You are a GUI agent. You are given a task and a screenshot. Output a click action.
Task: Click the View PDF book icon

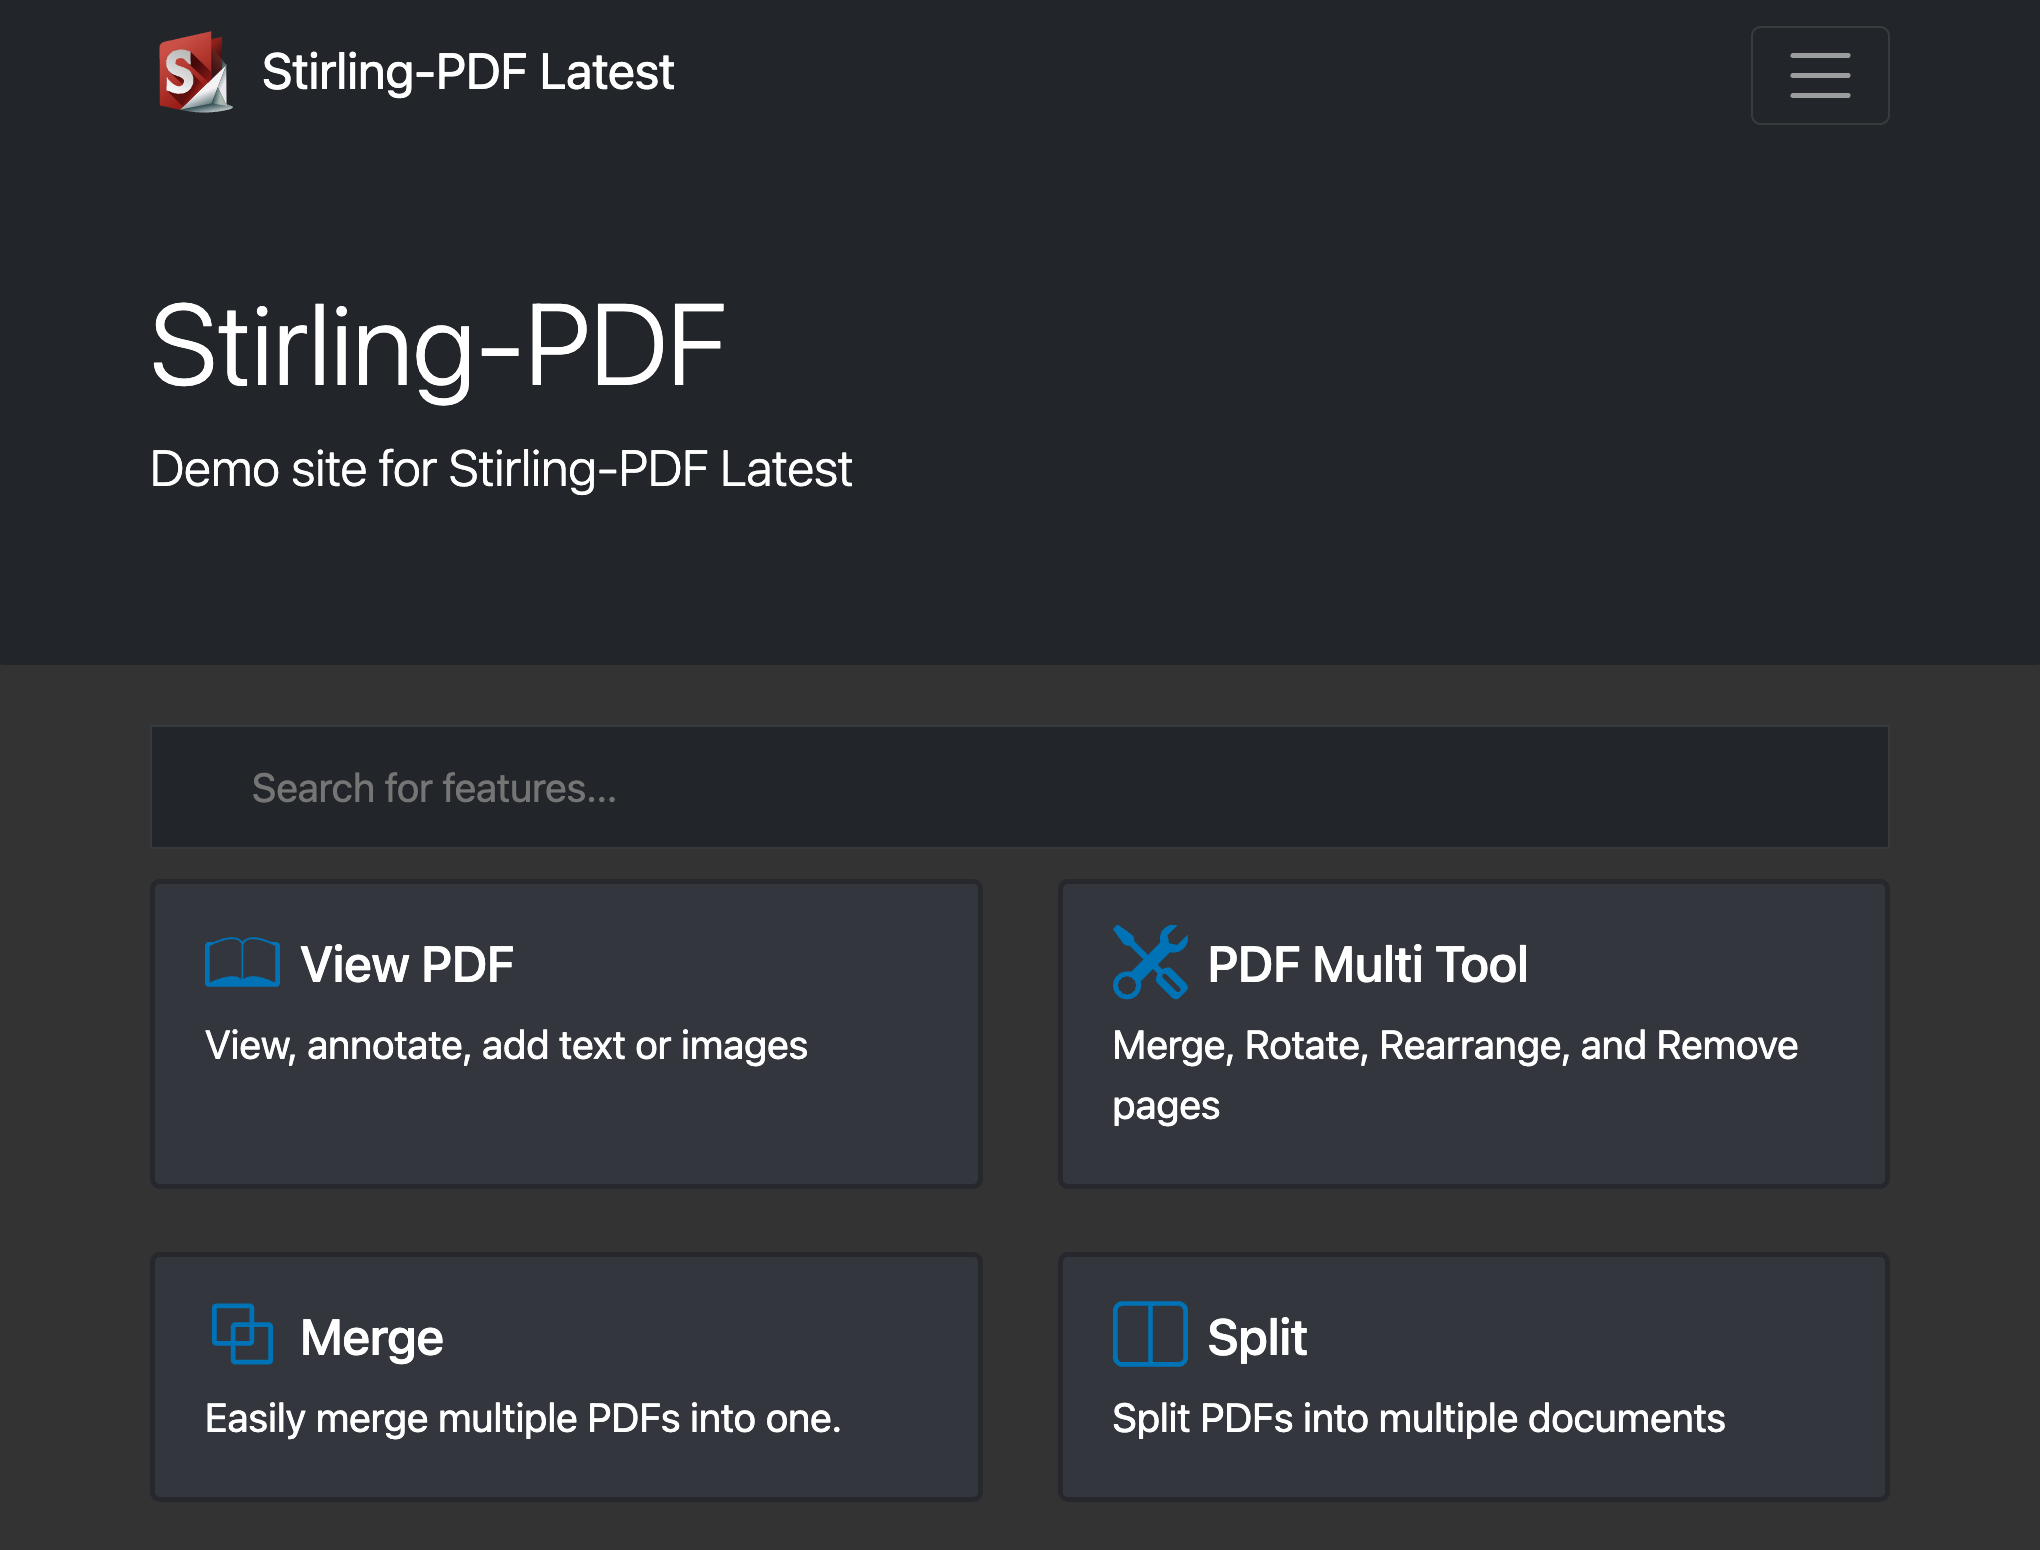point(242,963)
